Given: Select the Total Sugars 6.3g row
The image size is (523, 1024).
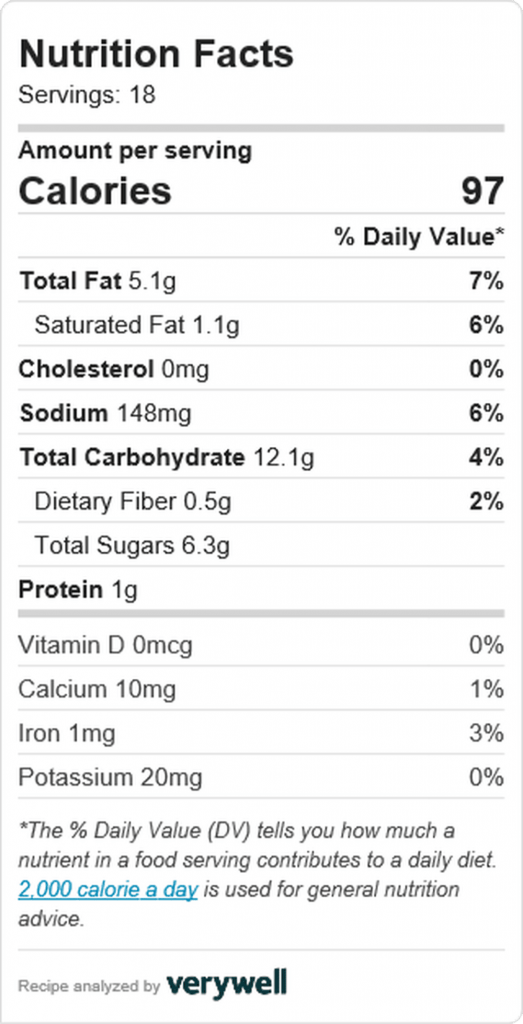Looking at the screenshot, I should 261,545.
